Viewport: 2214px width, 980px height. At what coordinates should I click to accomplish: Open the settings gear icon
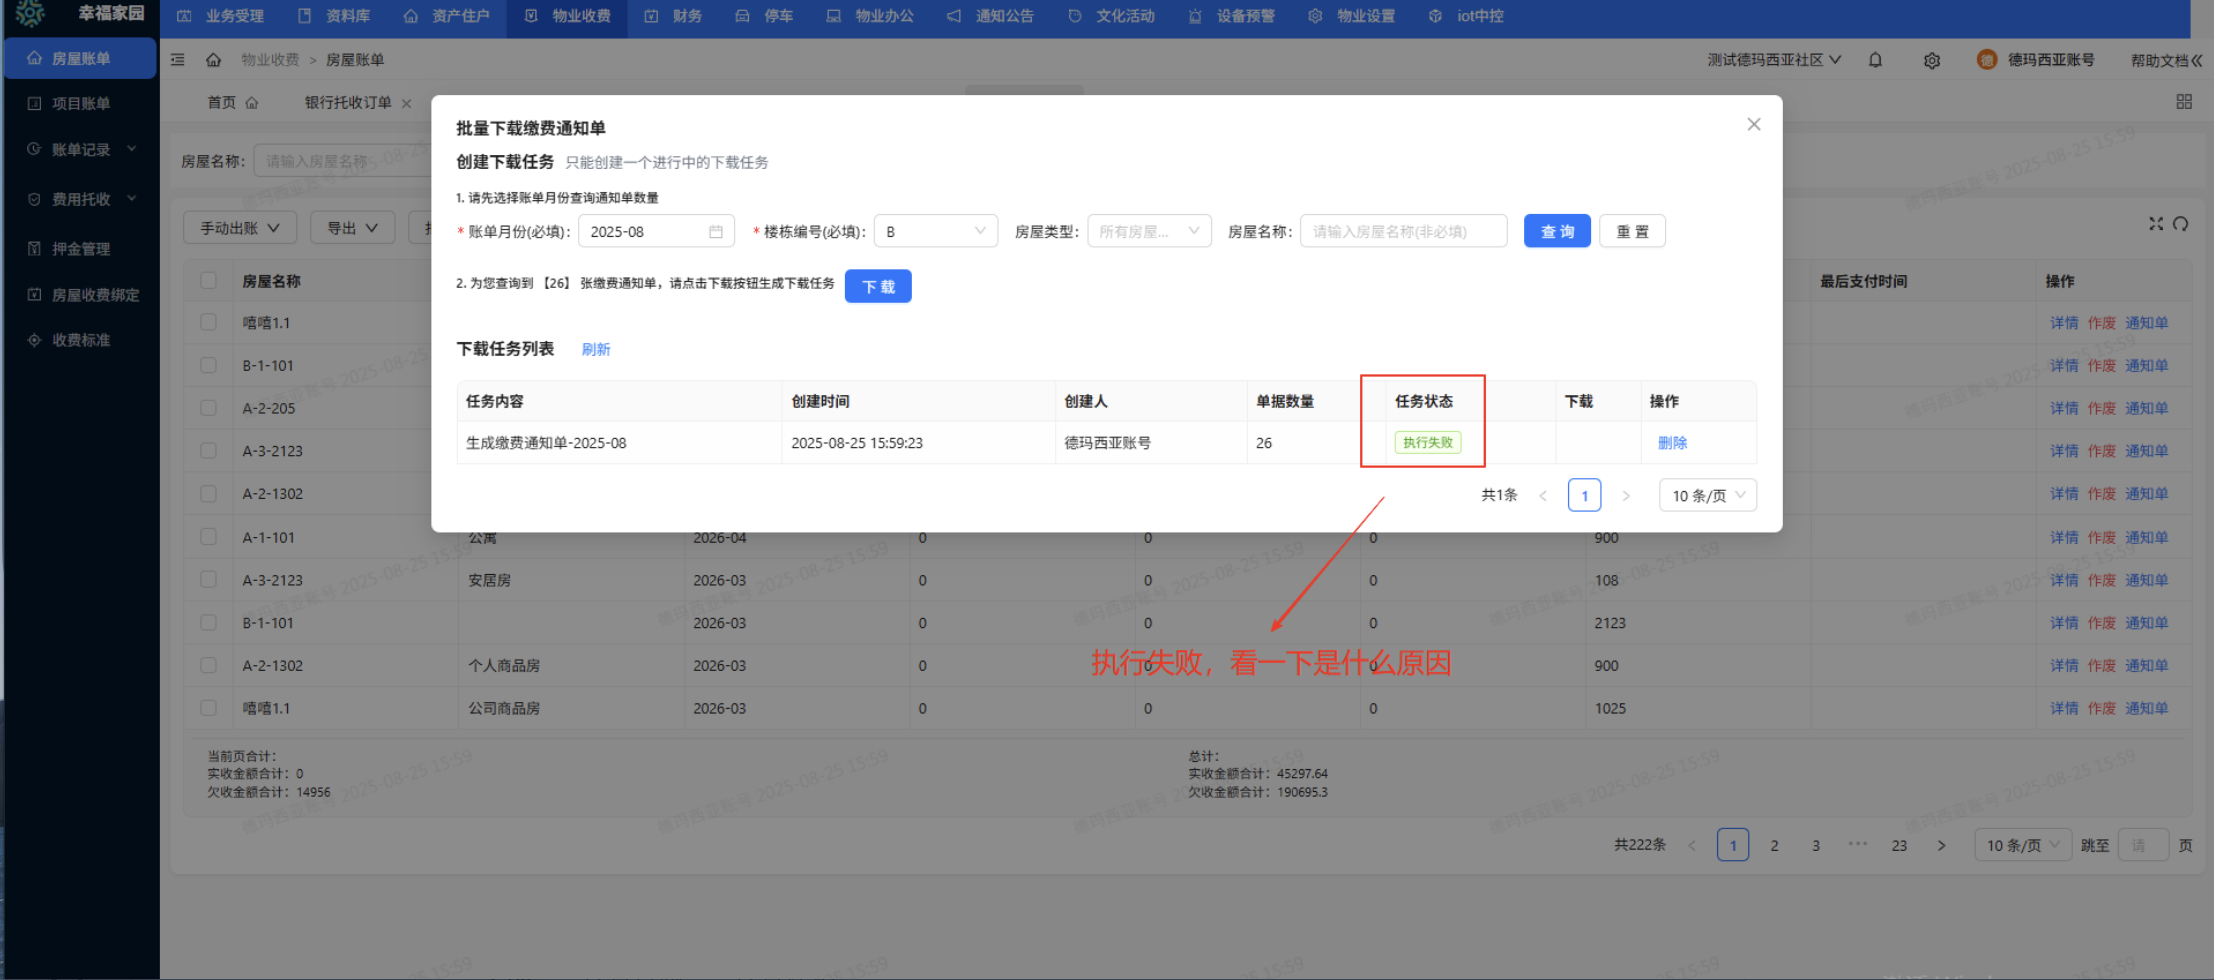[1931, 60]
